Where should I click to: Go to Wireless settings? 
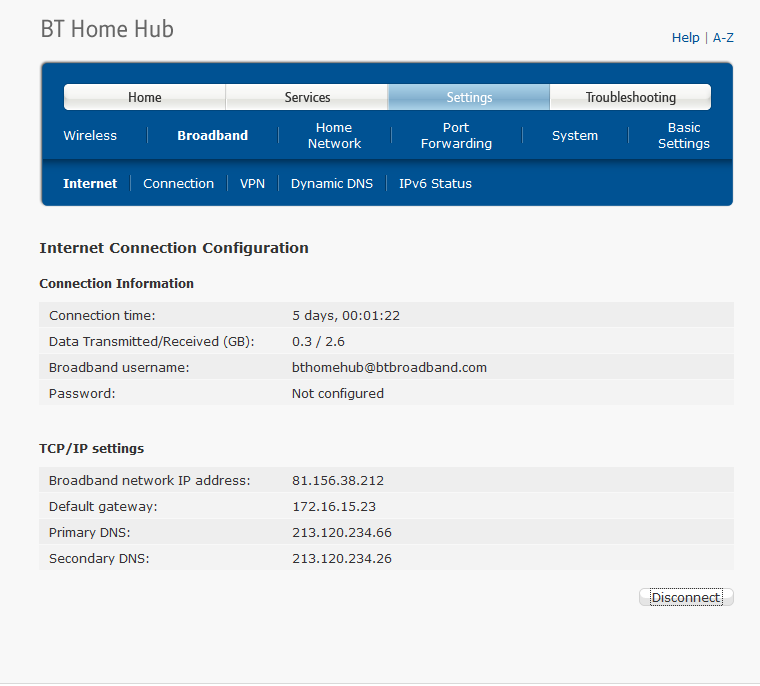(90, 135)
